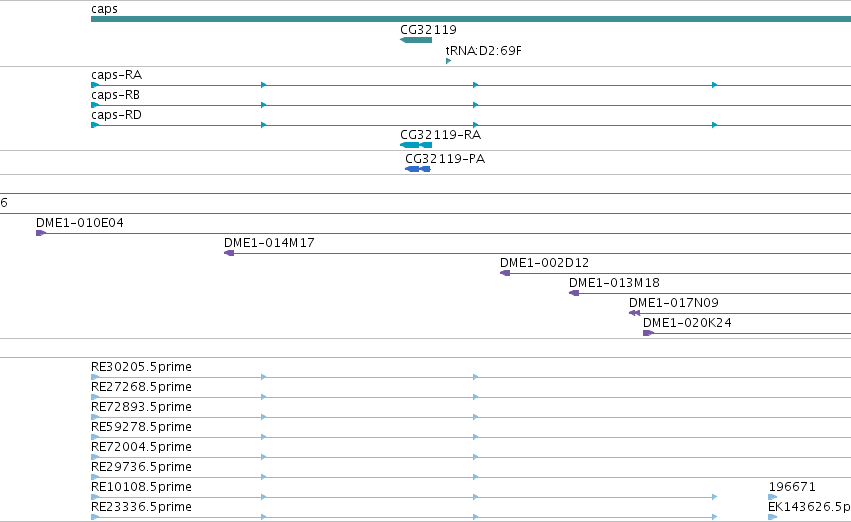This screenshot has height=522, width=851.
Task: Click the DME1-020K24 arrow marker
Action: (x=648, y=333)
